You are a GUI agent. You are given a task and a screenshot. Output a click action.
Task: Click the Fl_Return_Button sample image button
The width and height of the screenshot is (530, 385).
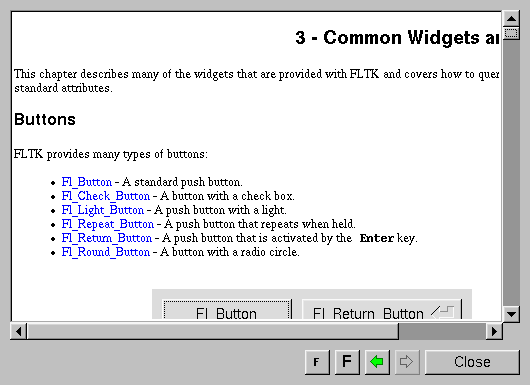click(x=382, y=309)
